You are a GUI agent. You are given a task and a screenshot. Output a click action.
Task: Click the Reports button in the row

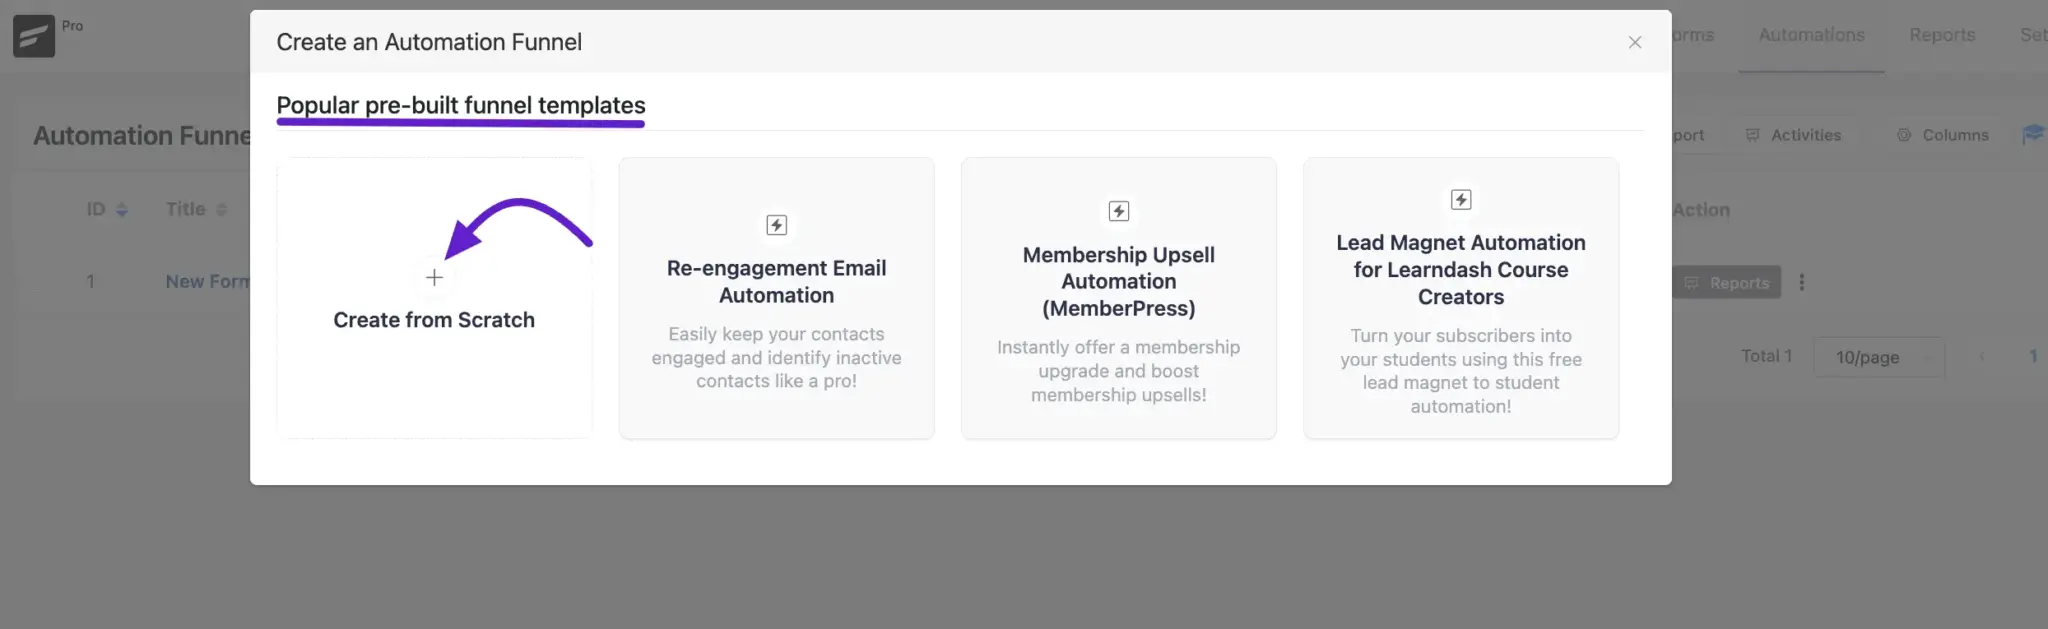point(1727,283)
